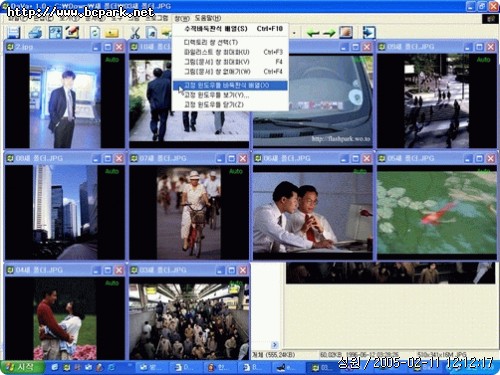Click the skyscrapers image in 08새 폴더.JPG
500x375 pixels.
click(x=65, y=212)
